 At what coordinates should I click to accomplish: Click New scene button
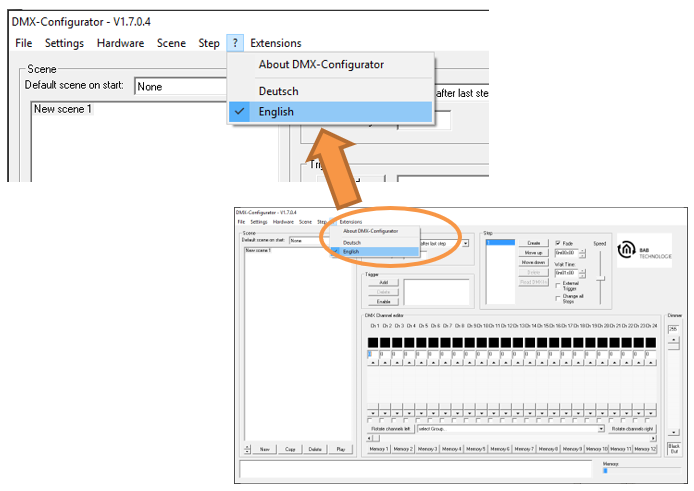coord(264,449)
